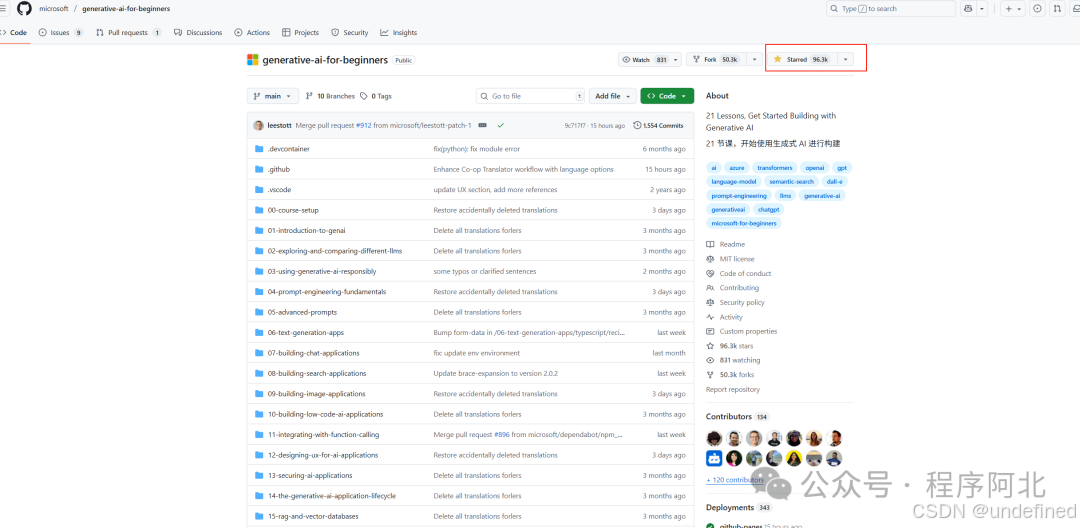The height and width of the screenshot is (528, 1080).
Task: Switch to the Pull requests tab
Action: point(128,32)
